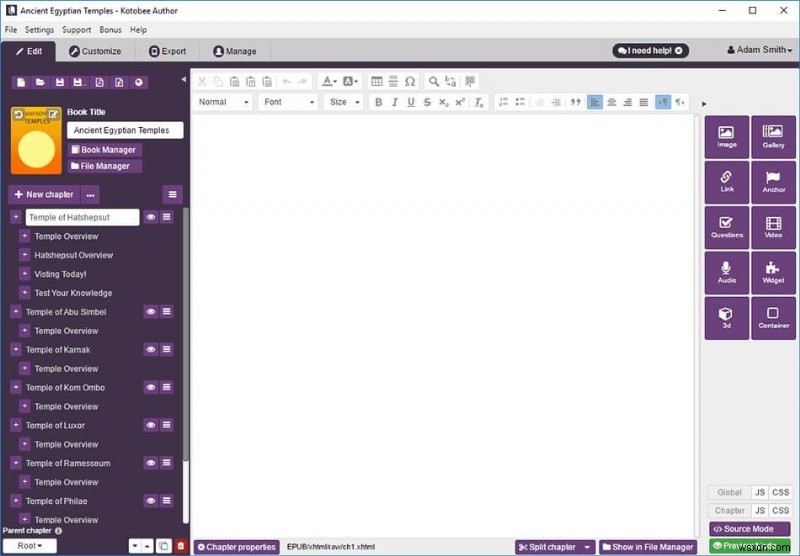
Task: Hide the Temple of Luxor chapter
Action: 151,425
